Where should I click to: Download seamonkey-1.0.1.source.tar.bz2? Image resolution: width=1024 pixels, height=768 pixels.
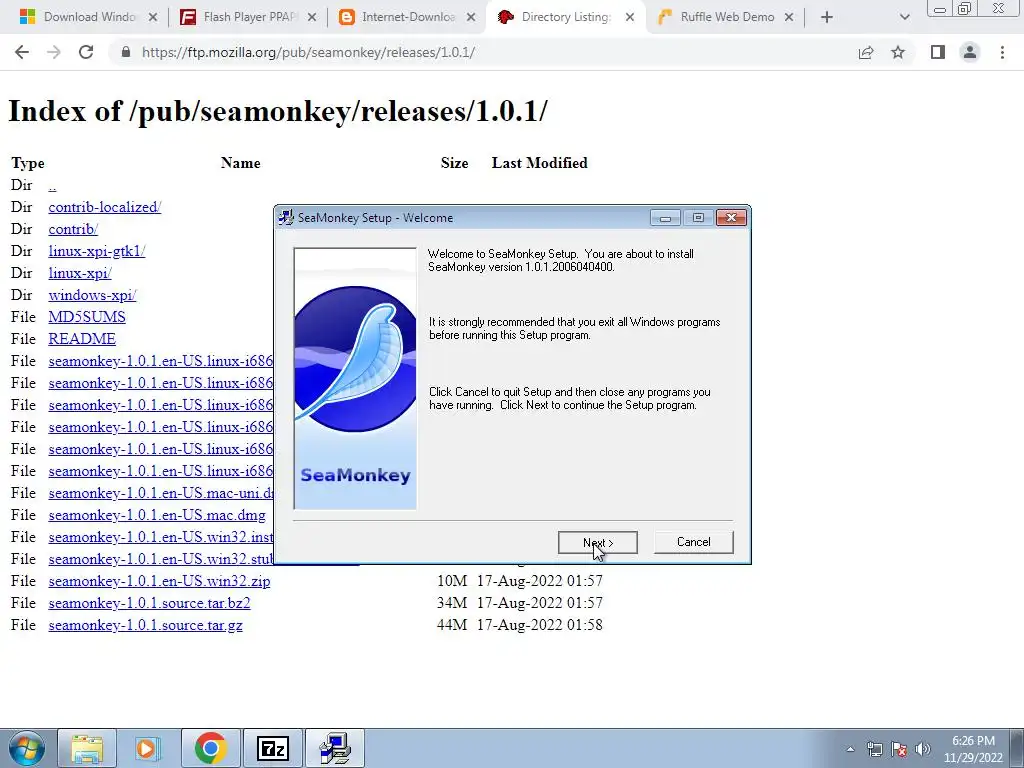tap(150, 603)
